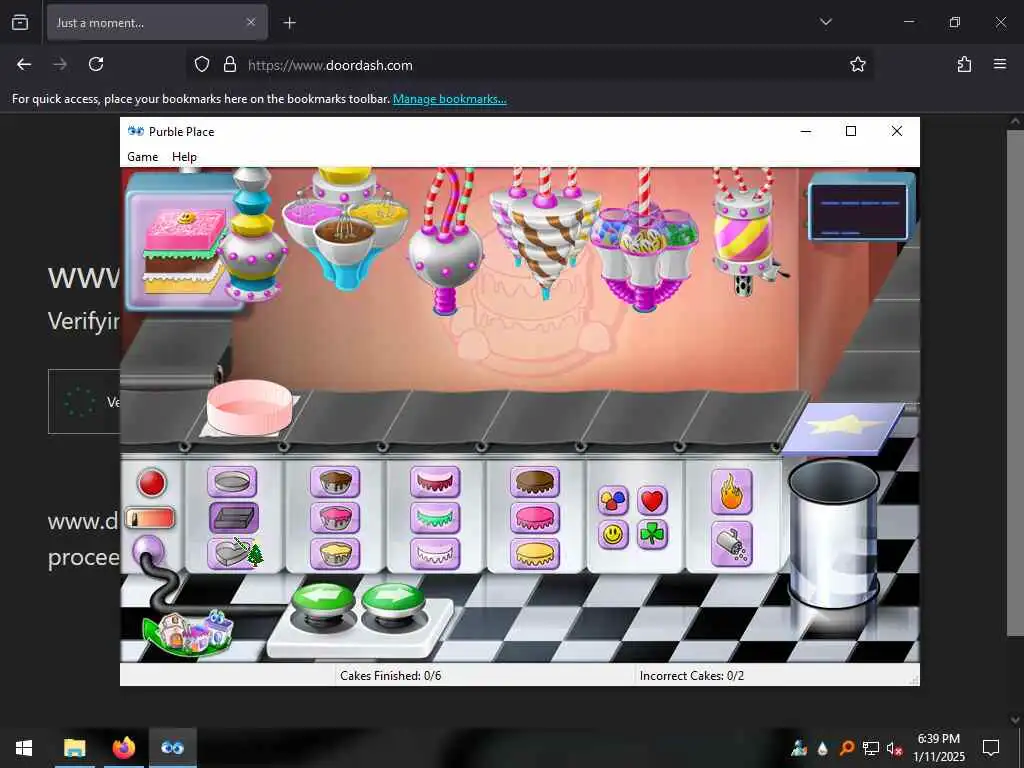
Task: Go back in Firefox
Action: click(x=24, y=64)
